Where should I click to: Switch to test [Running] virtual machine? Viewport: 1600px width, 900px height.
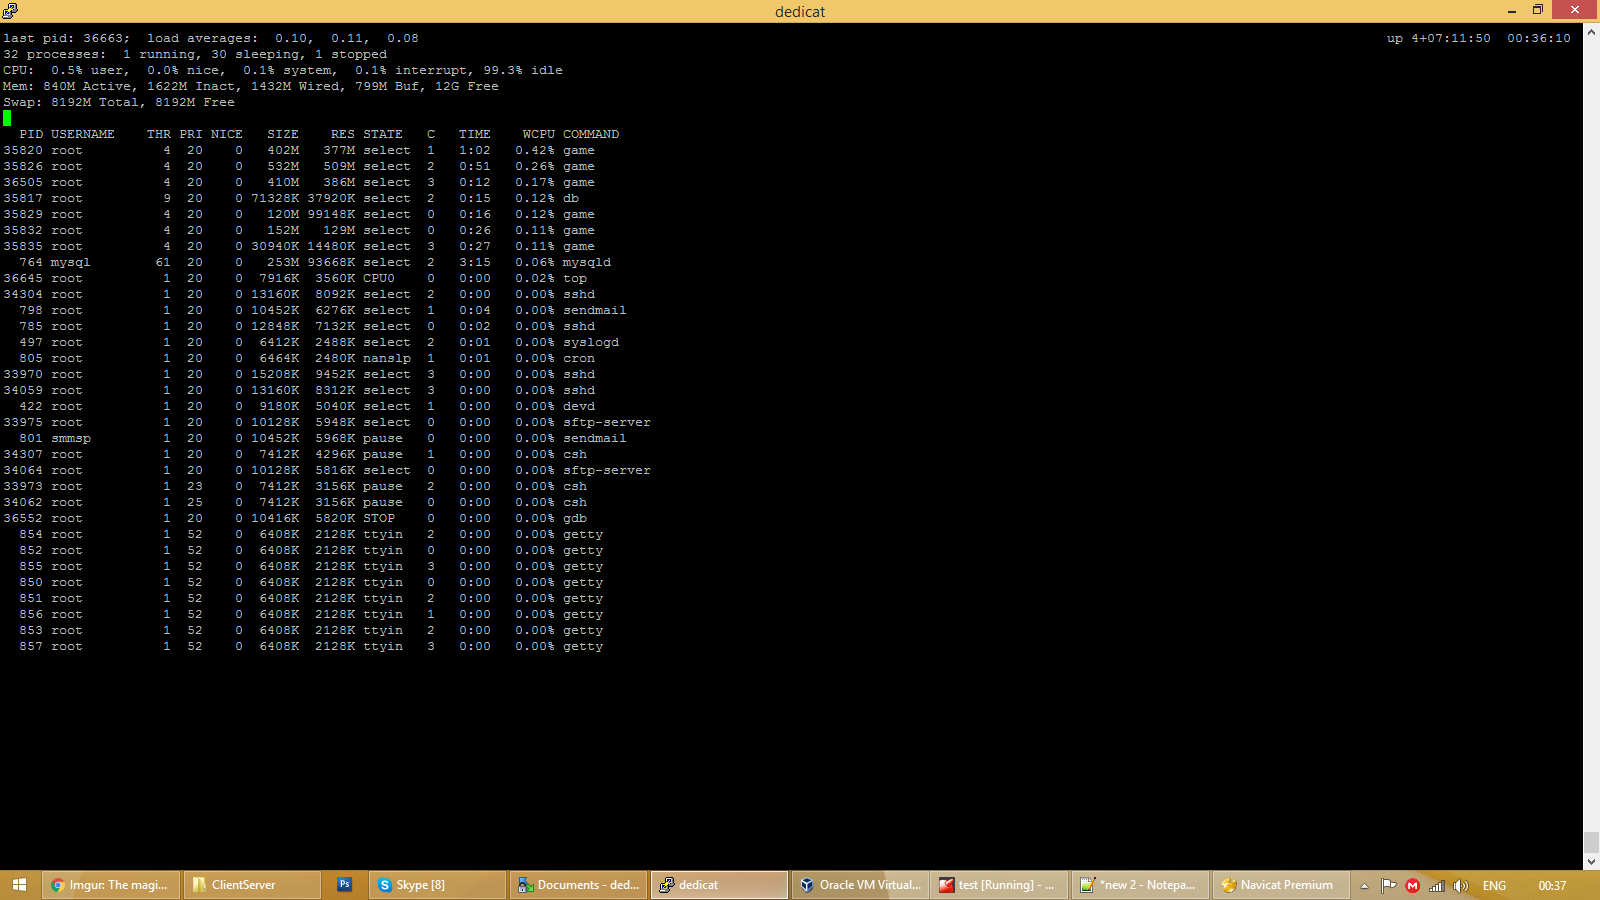tap(1000, 885)
